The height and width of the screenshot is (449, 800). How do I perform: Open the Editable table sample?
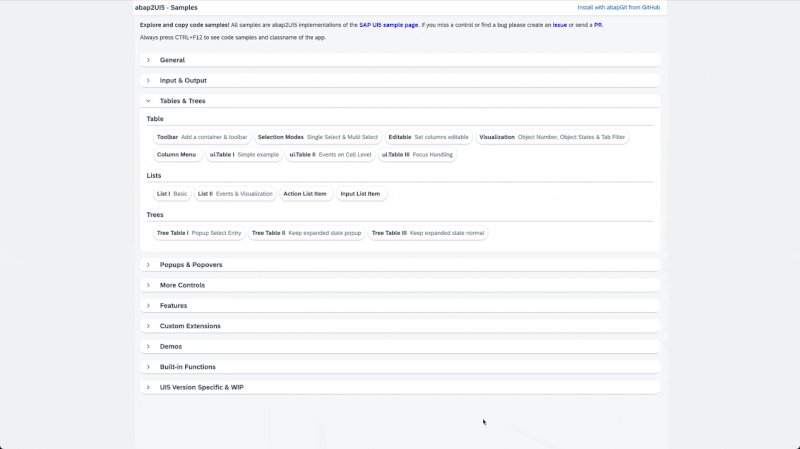pyautogui.click(x=428, y=137)
